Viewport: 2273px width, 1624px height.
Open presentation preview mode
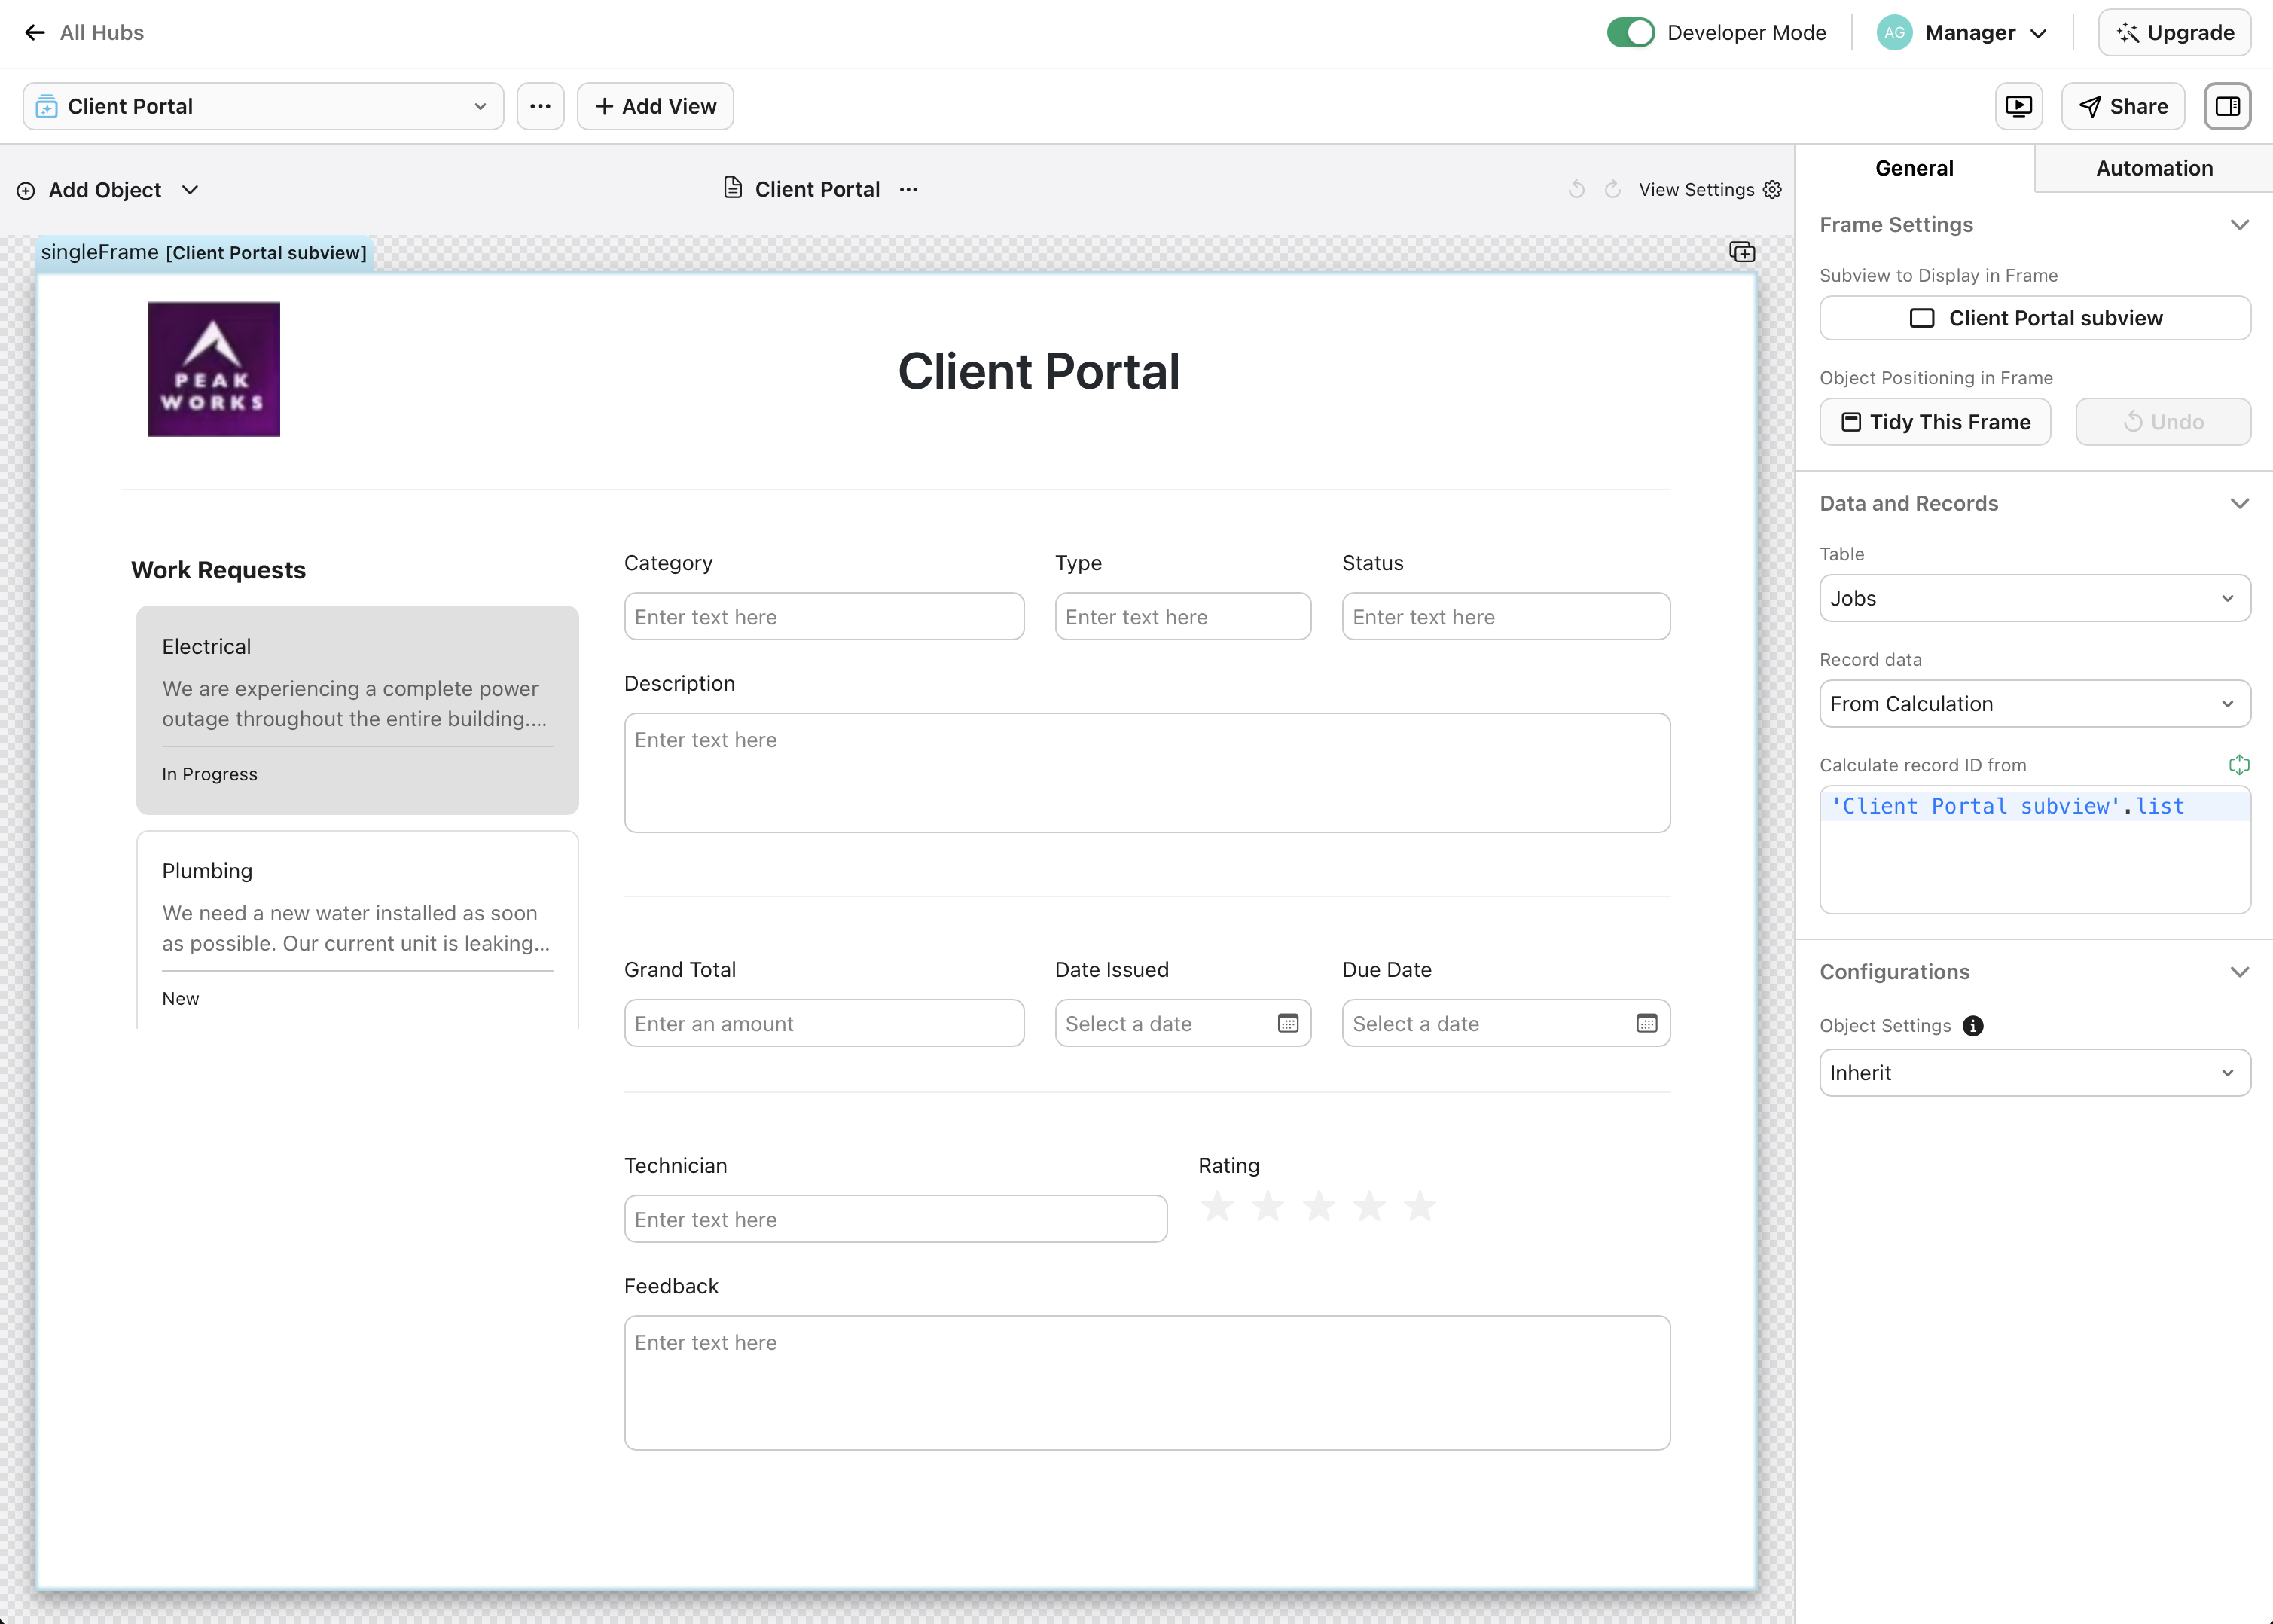pos(2019,105)
